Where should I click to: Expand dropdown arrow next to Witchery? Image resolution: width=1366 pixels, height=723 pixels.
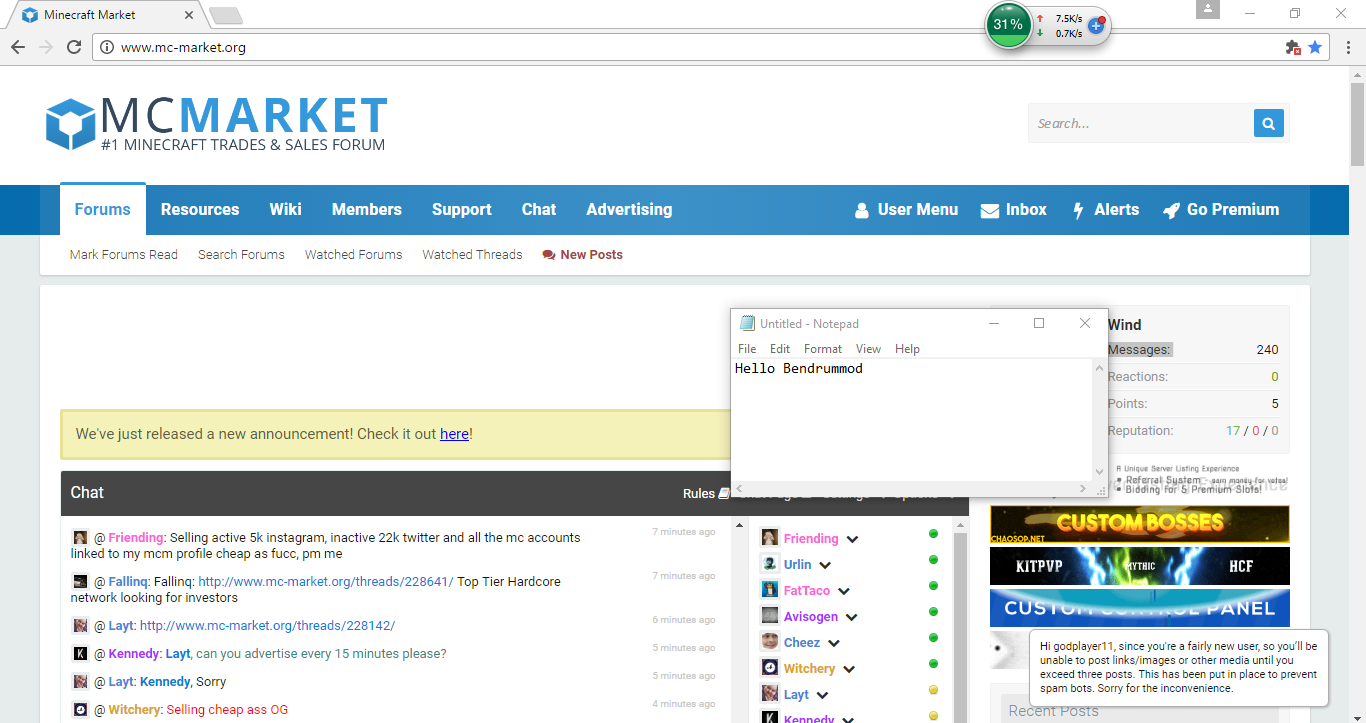pos(849,669)
